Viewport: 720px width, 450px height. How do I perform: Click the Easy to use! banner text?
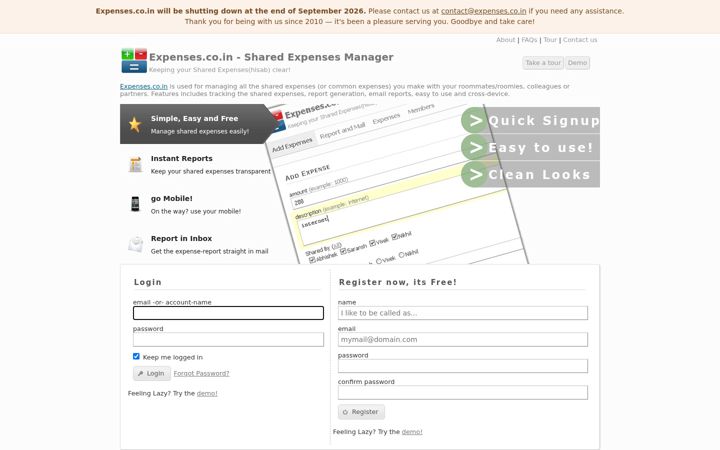pos(541,148)
